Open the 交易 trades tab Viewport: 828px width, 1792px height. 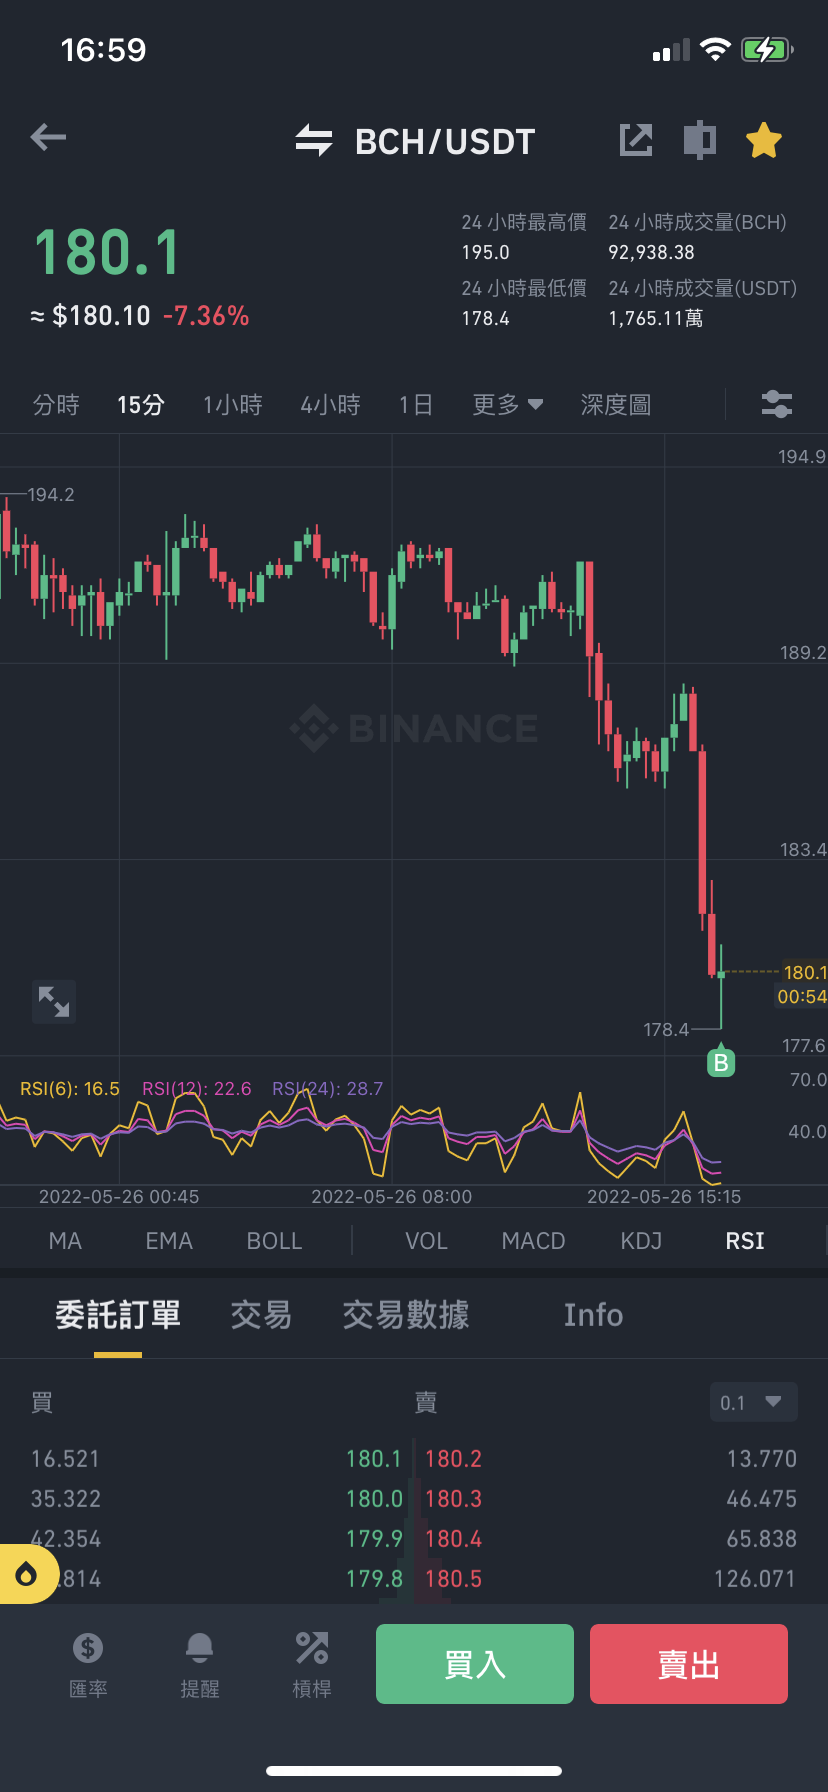(x=262, y=1315)
